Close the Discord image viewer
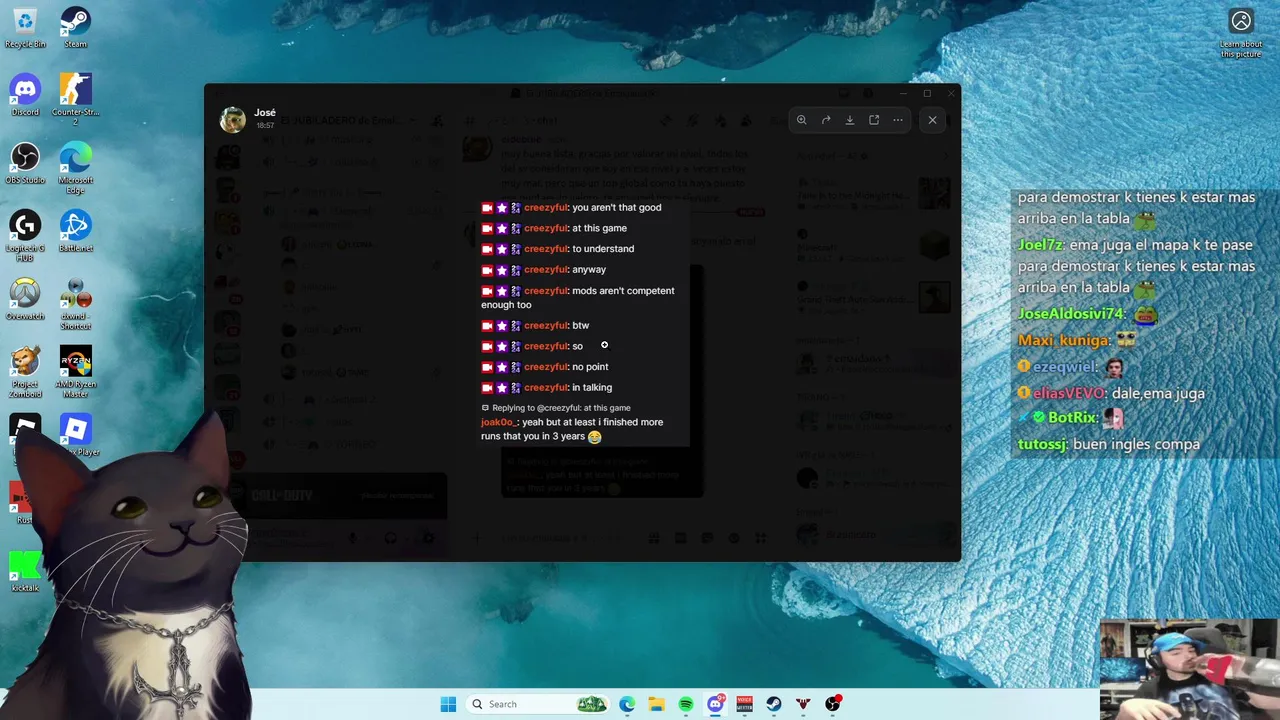The width and height of the screenshot is (1280, 720). 932,120
